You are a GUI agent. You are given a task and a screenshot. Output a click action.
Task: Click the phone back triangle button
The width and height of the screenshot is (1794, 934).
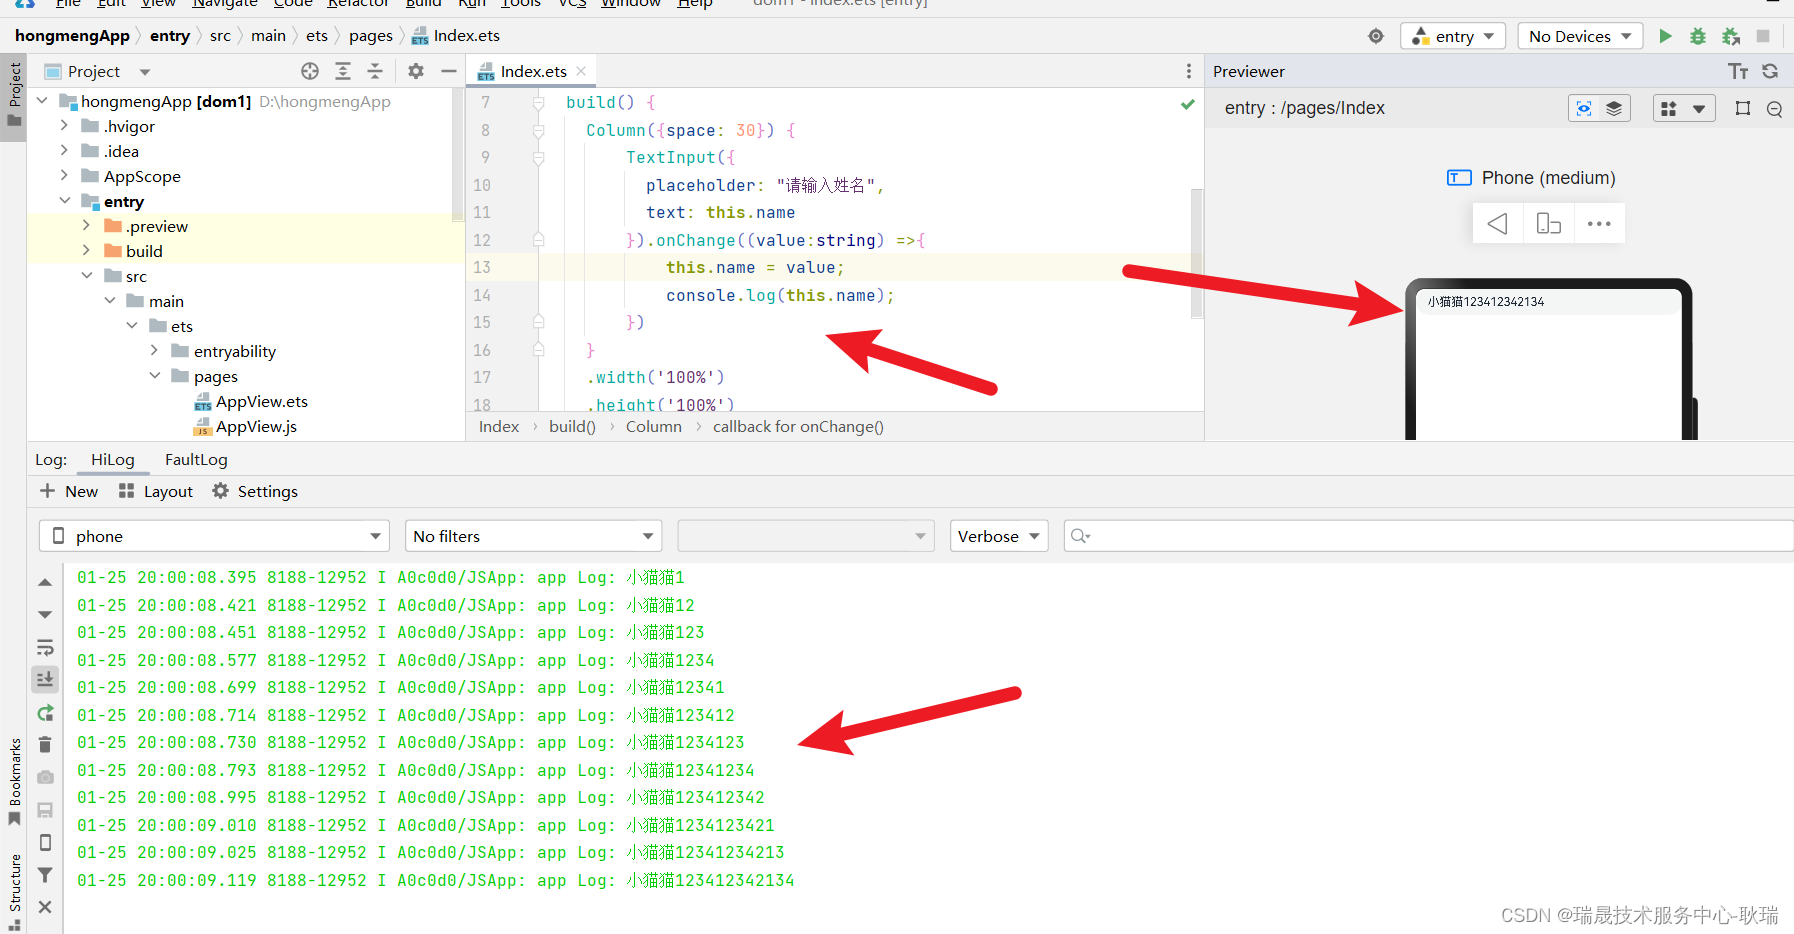click(x=1497, y=224)
